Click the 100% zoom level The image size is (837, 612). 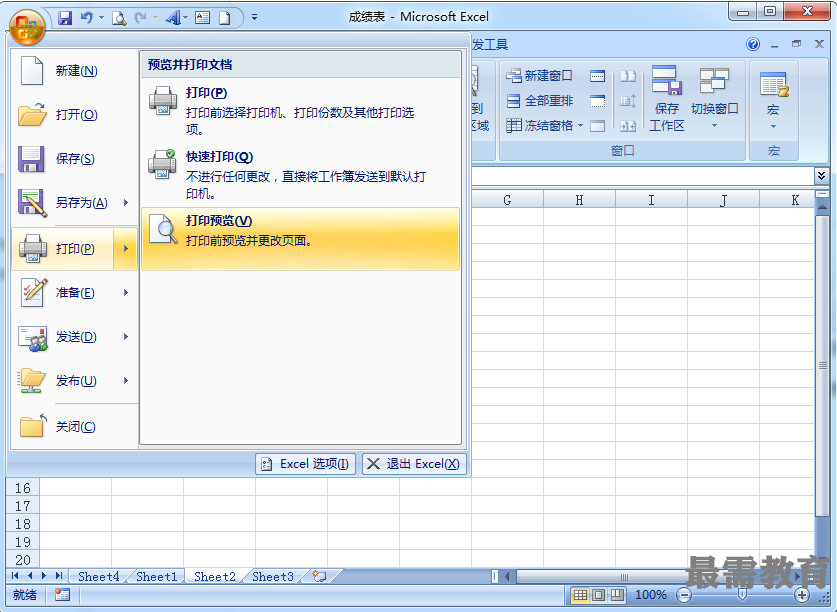(x=651, y=595)
